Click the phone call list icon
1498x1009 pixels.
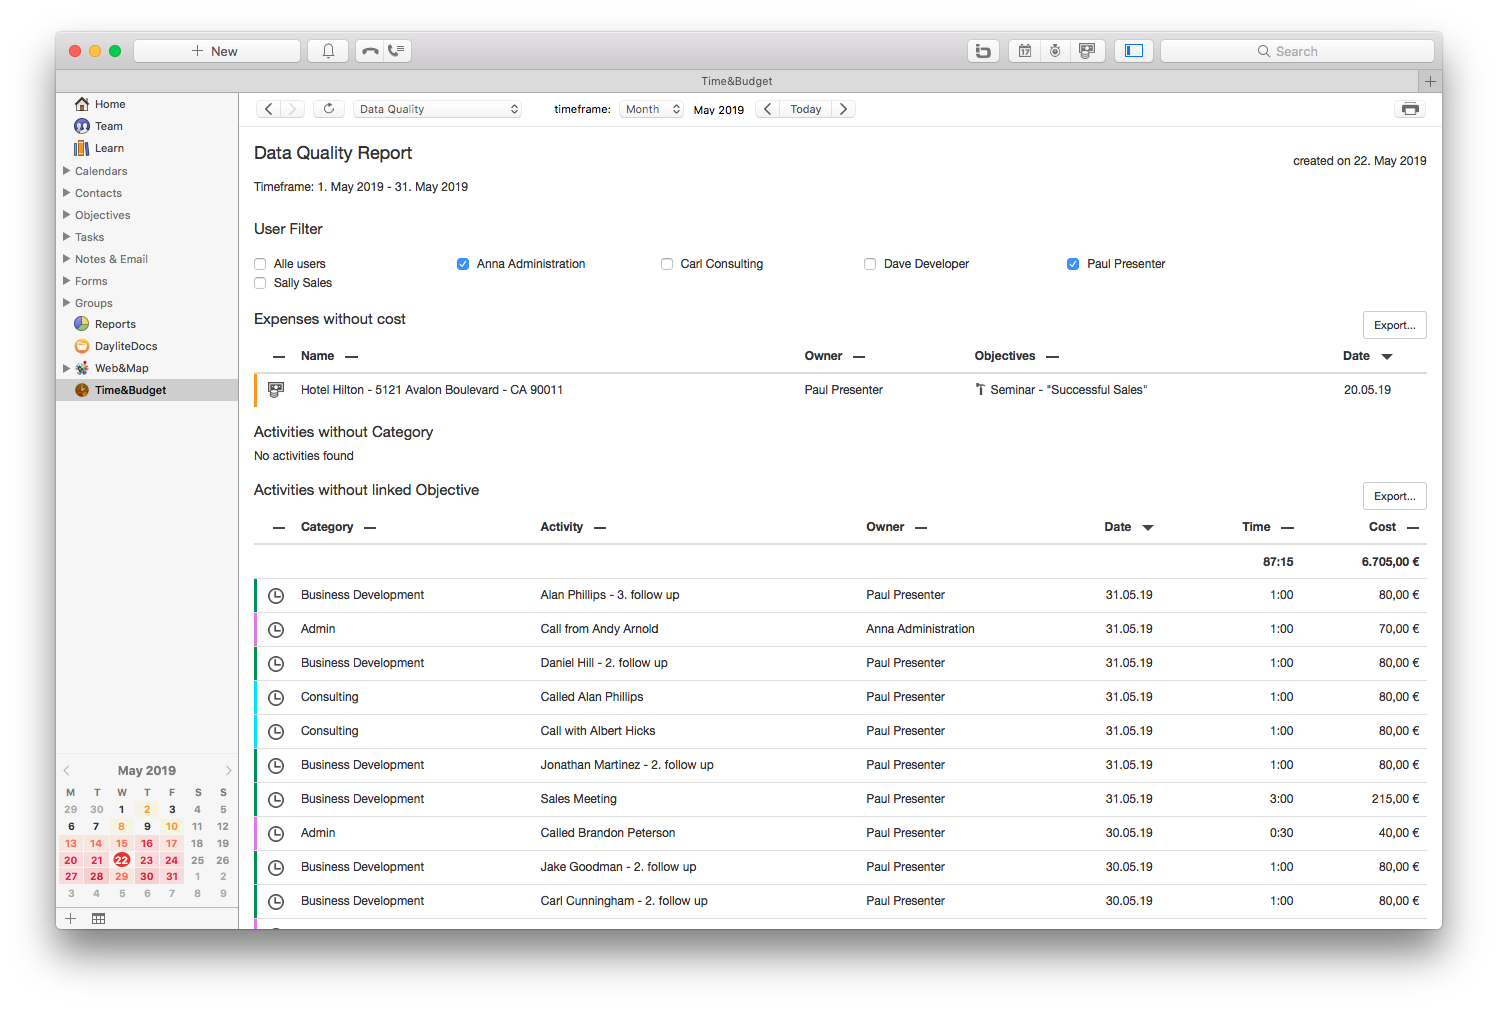[x=397, y=51]
